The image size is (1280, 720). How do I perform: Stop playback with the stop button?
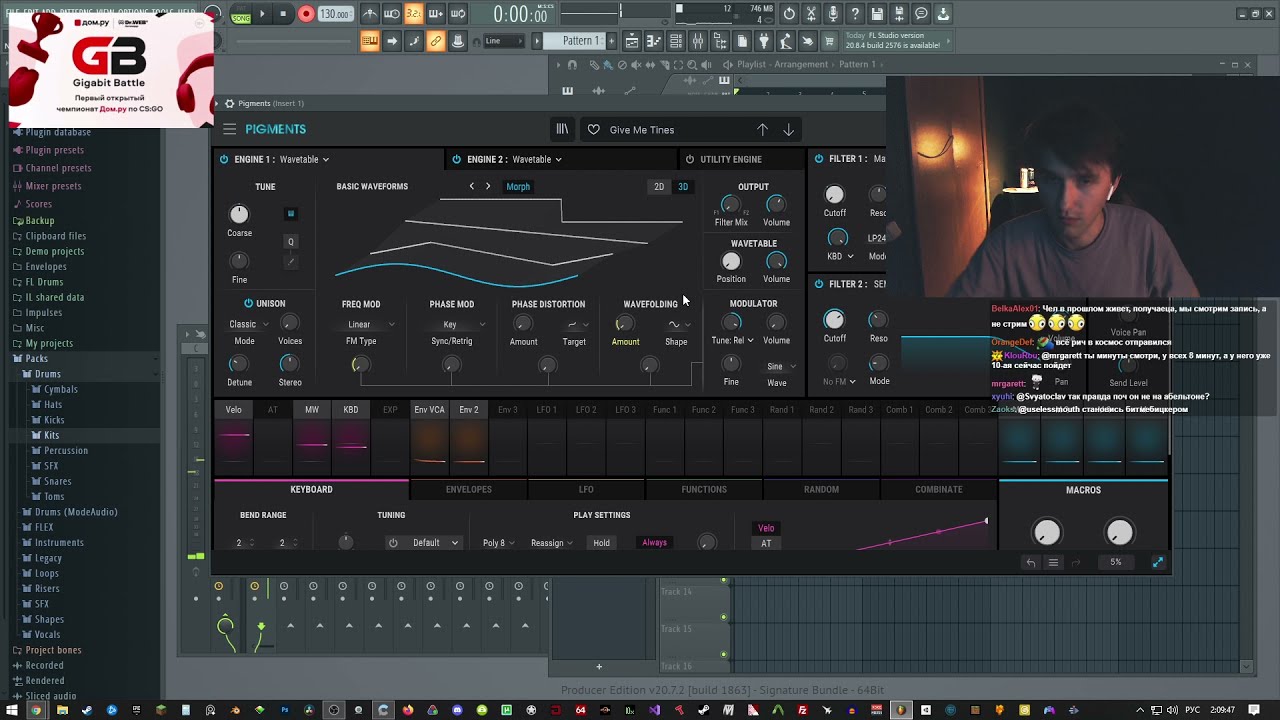click(284, 14)
